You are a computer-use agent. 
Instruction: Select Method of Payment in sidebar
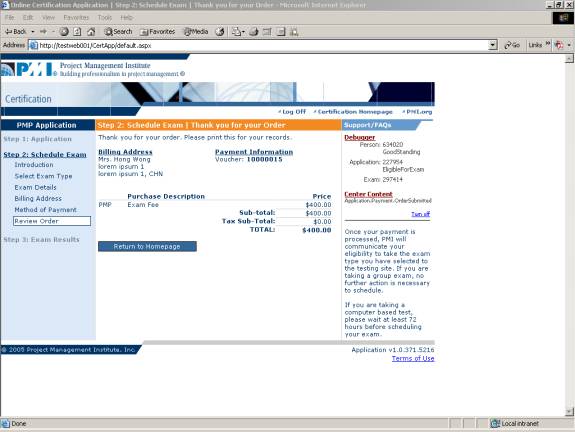click(45, 210)
